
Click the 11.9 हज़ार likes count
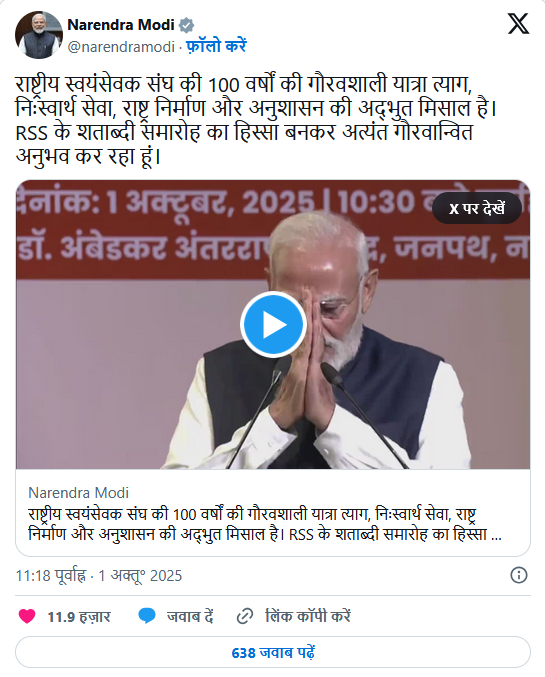pos(79,617)
